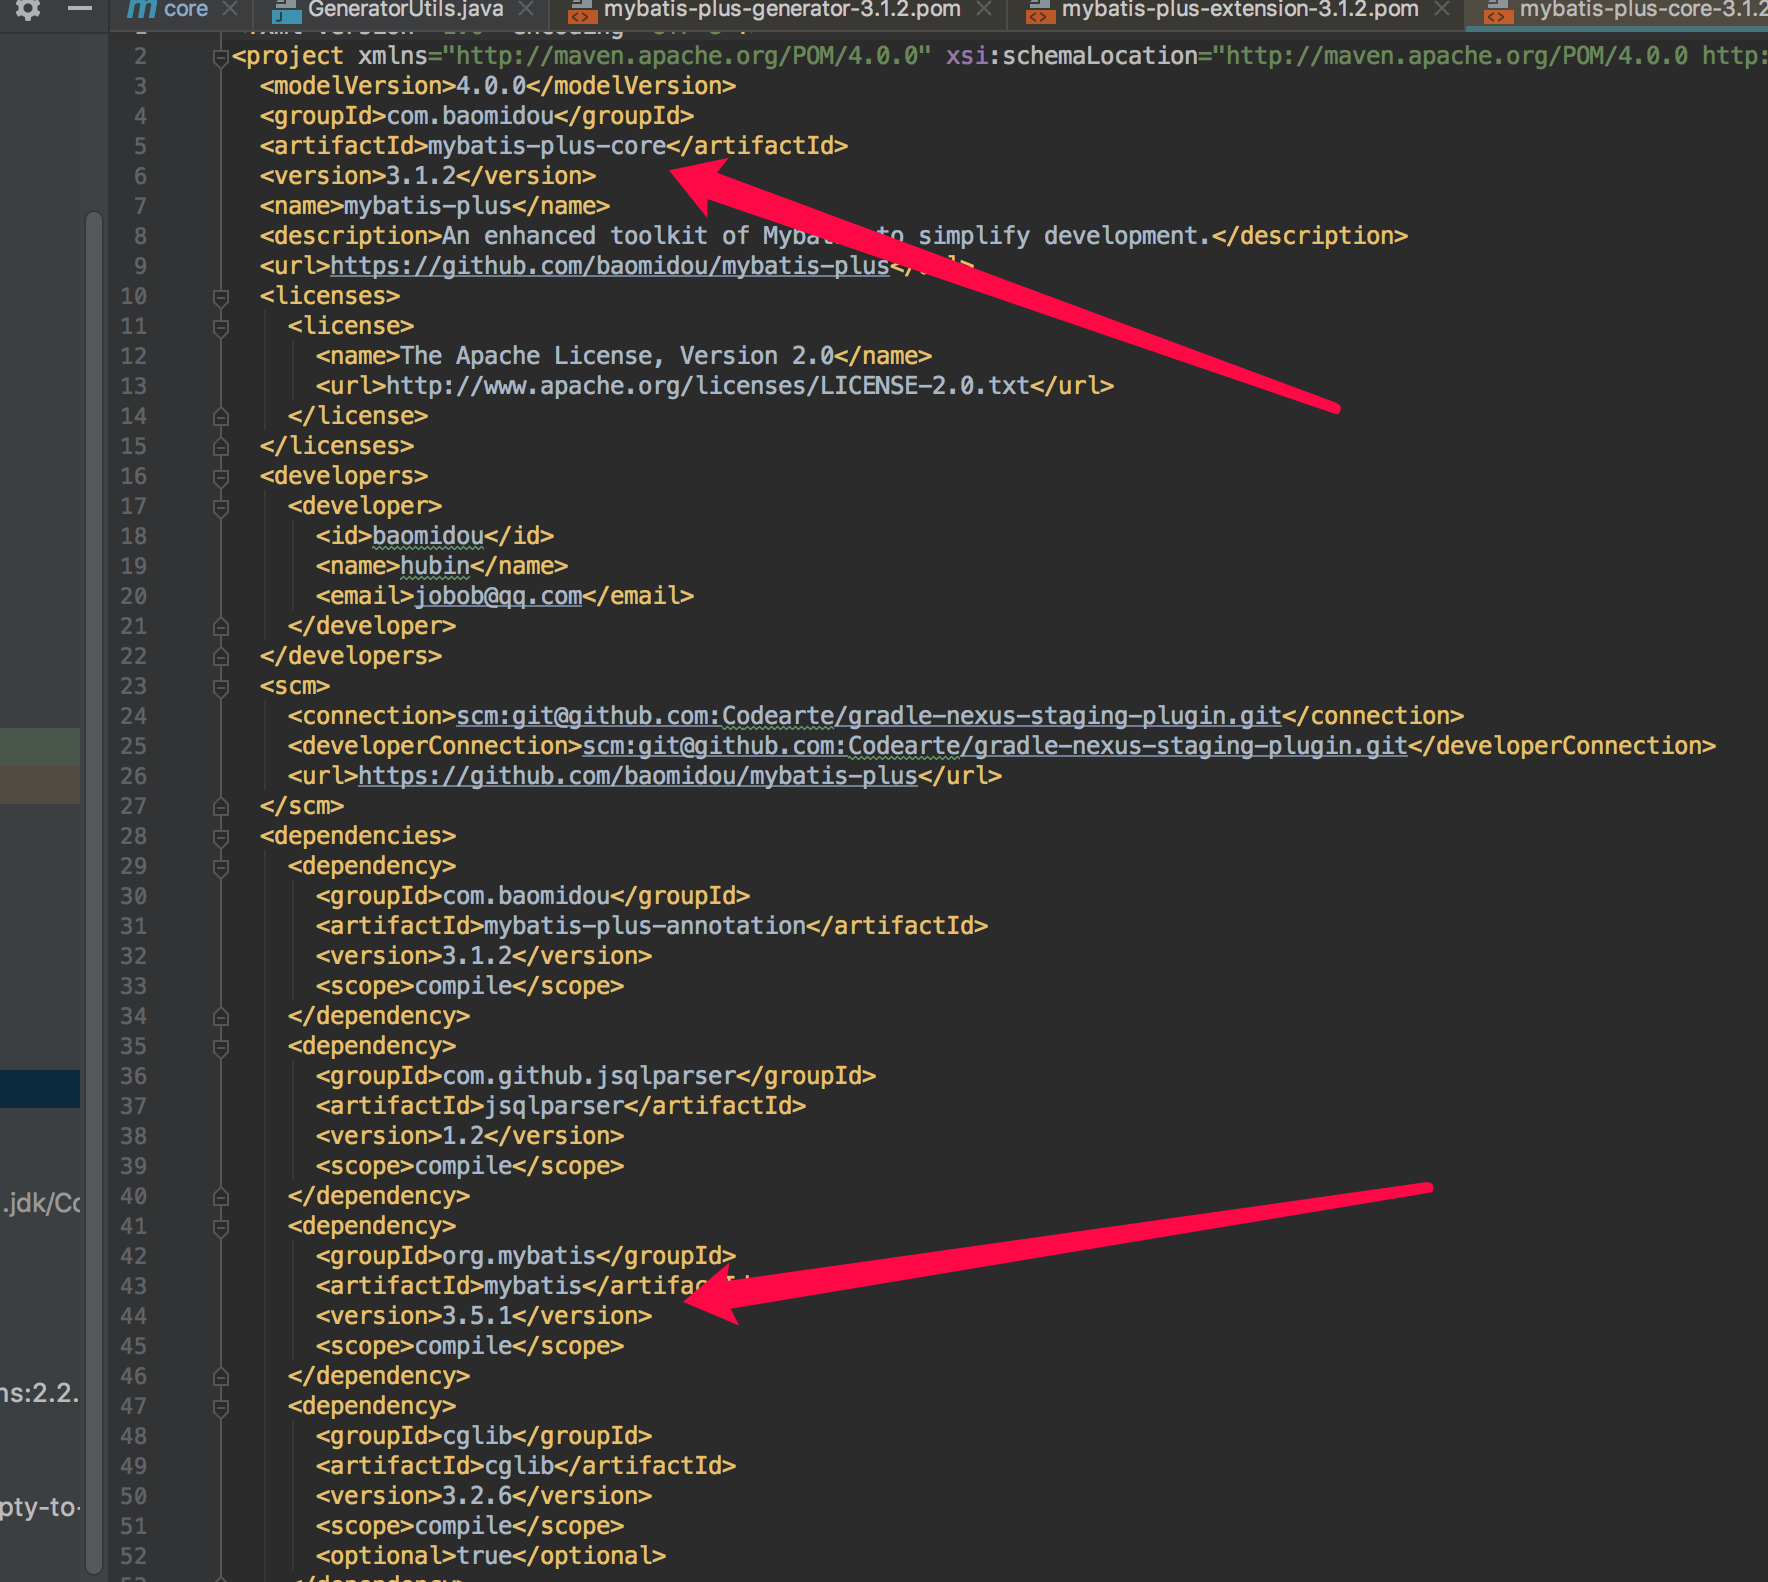
Task: Collapse the dependencies block at line 28
Action: click(219, 836)
